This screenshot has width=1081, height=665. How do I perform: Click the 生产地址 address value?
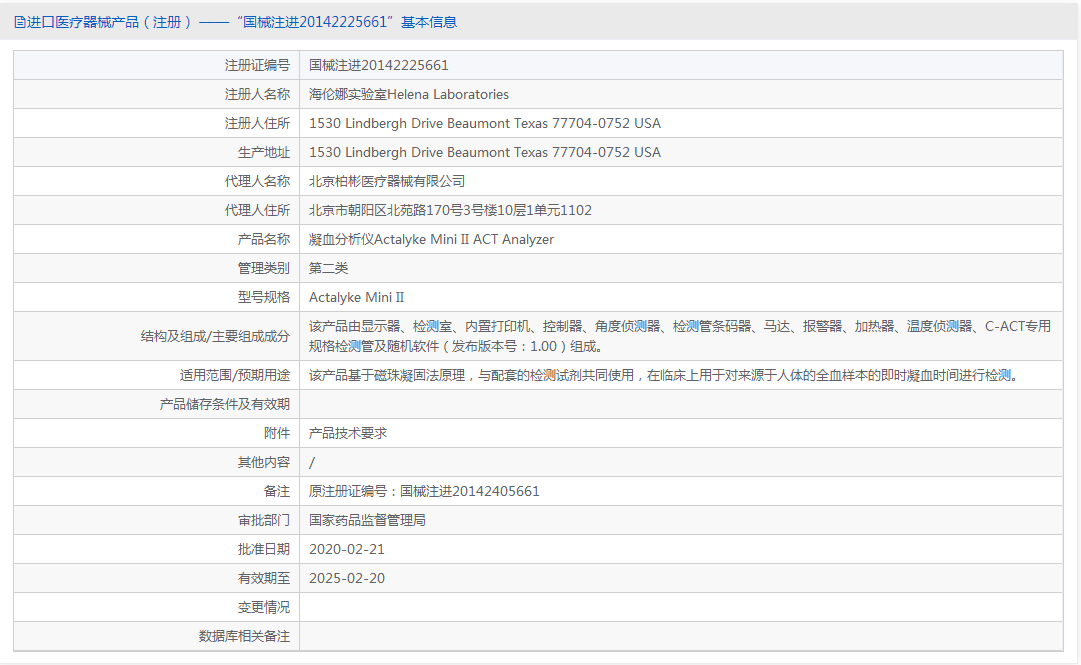click(485, 152)
